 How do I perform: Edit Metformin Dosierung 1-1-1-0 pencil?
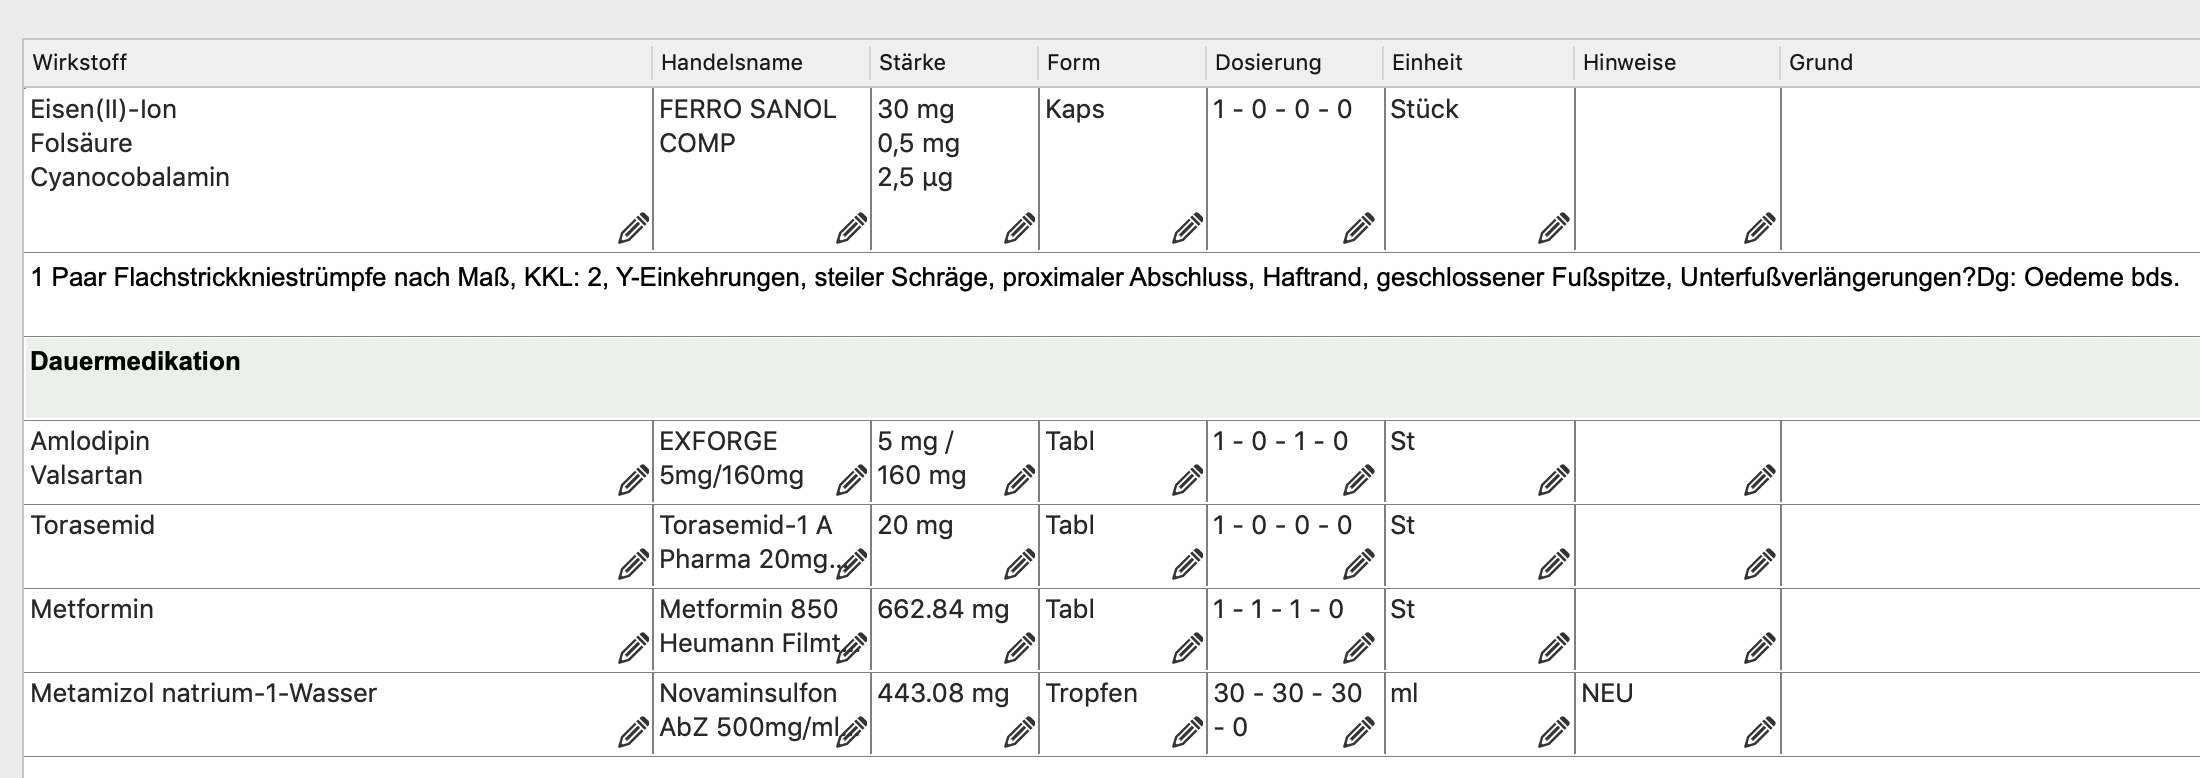[x=1358, y=649]
